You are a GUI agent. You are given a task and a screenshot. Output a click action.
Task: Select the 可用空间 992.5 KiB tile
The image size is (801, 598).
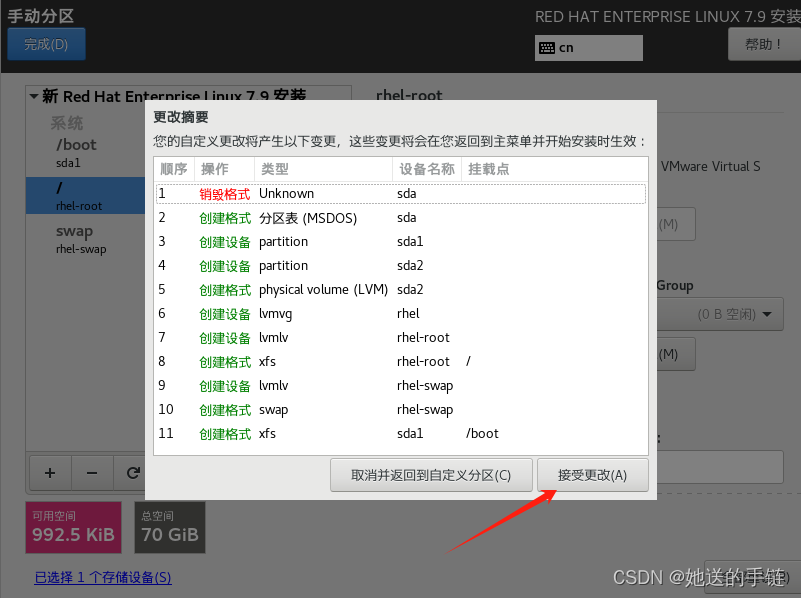pos(73,527)
